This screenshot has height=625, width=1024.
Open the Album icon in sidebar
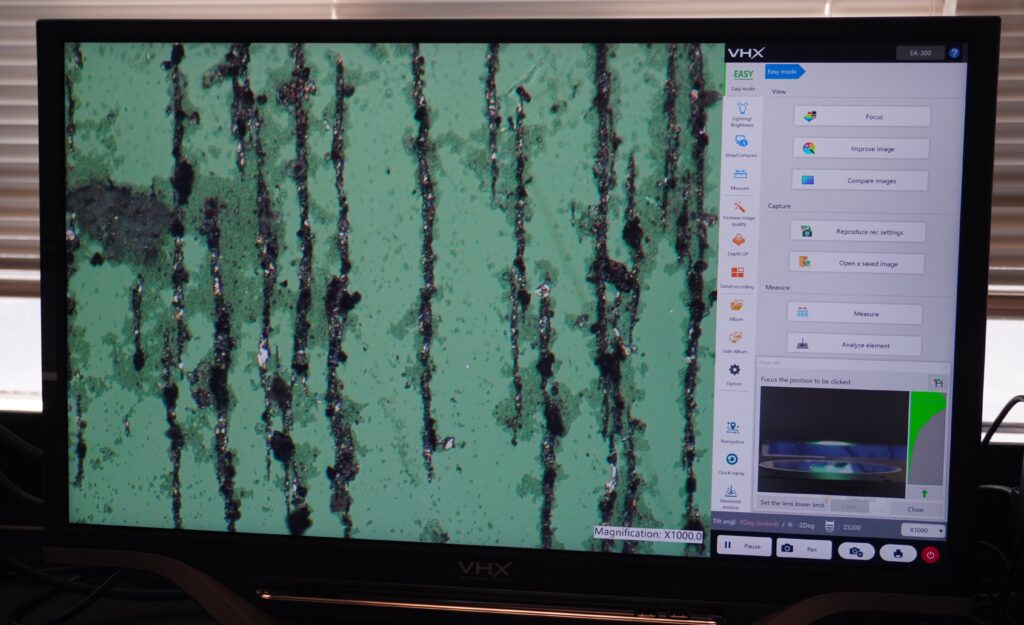736,307
